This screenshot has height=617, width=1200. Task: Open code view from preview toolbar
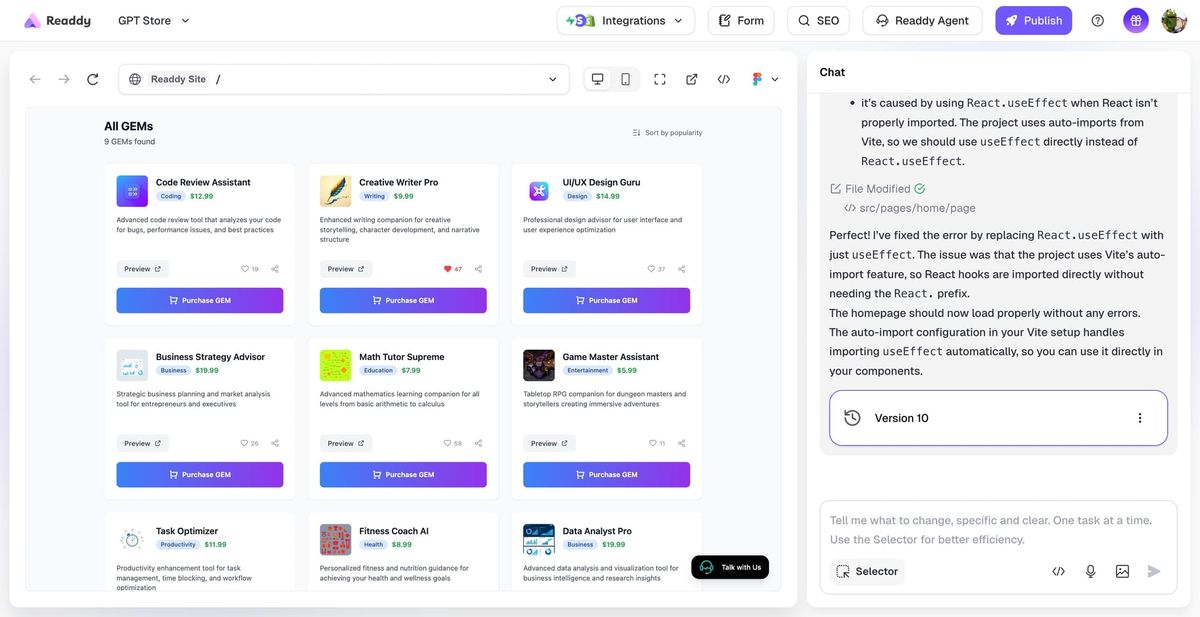point(724,79)
